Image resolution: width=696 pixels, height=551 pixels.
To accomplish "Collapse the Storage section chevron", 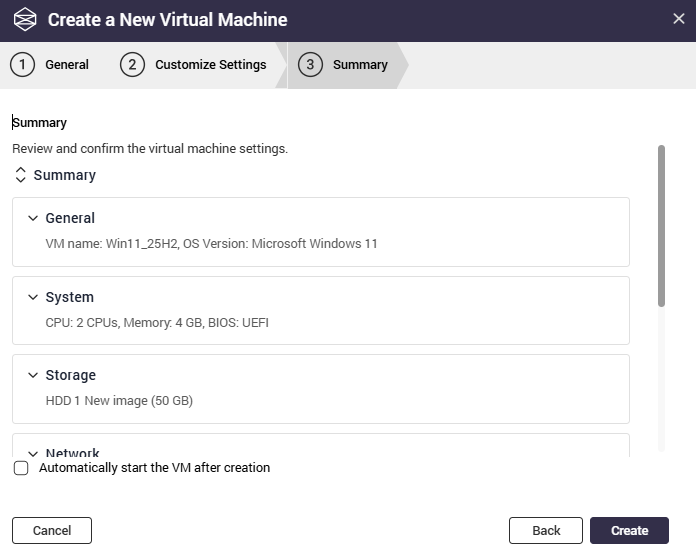I will (33, 375).
